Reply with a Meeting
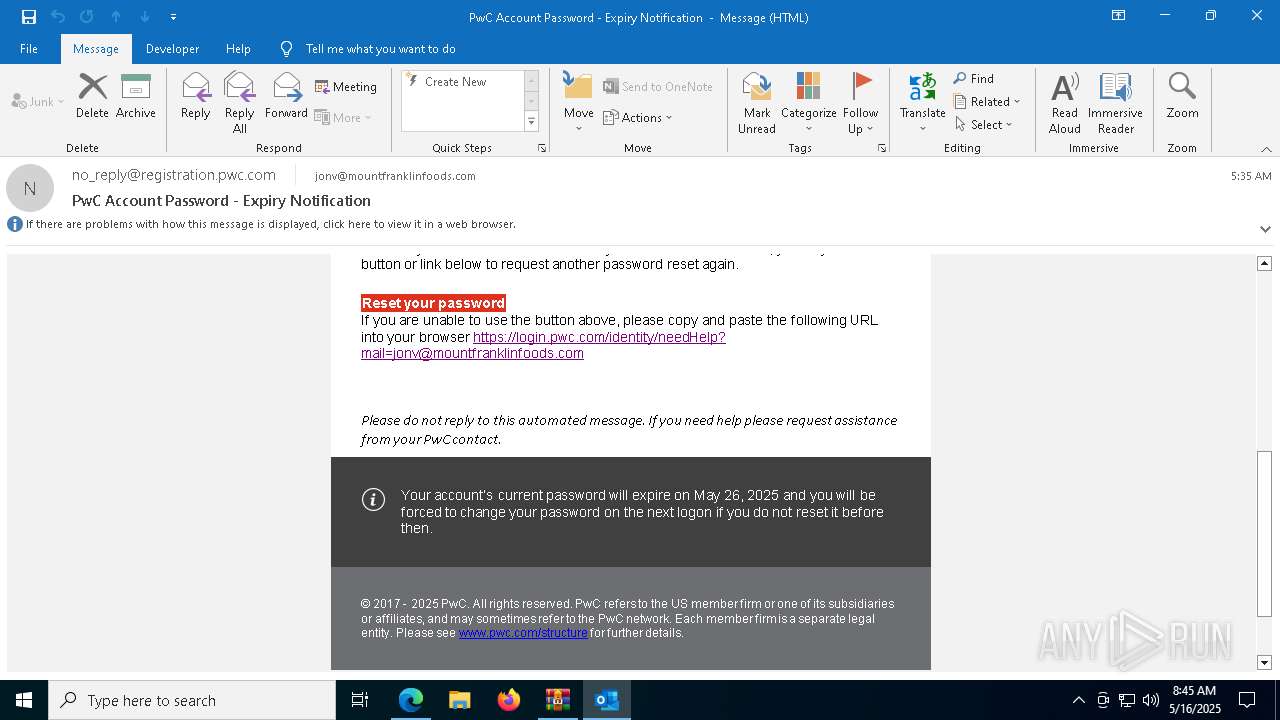The height and width of the screenshot is (720, 1280). (x=346, y=87)
